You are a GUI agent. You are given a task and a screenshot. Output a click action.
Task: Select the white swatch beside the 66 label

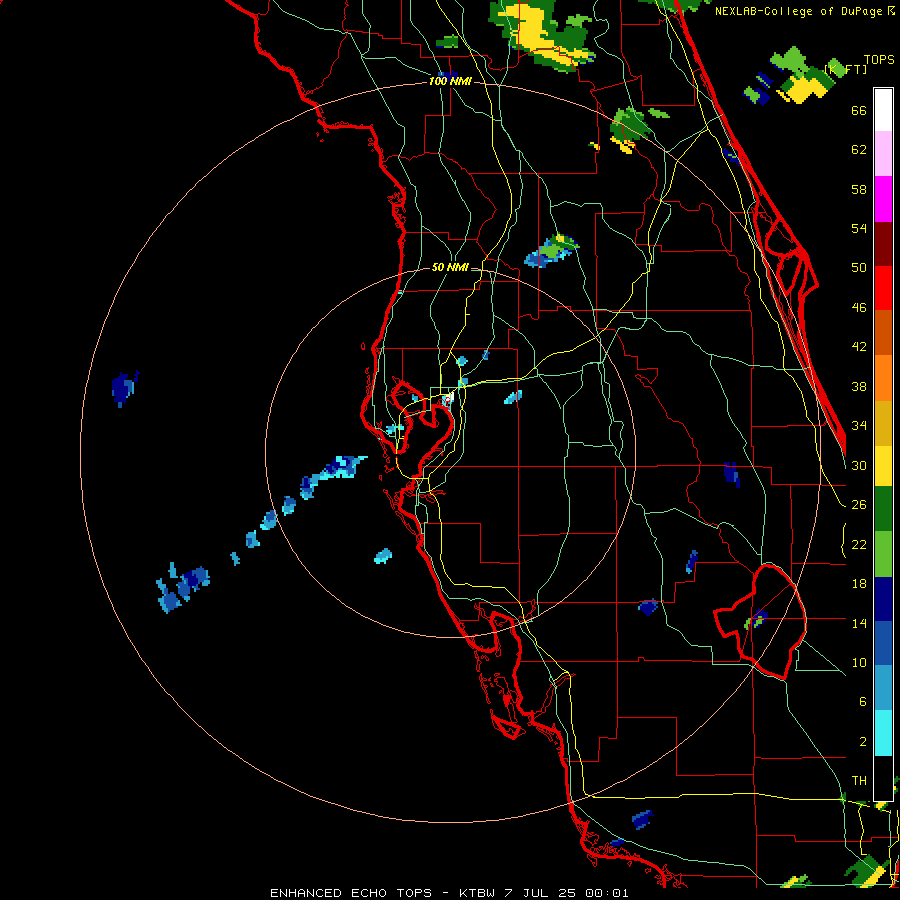(x=883, y=110)
